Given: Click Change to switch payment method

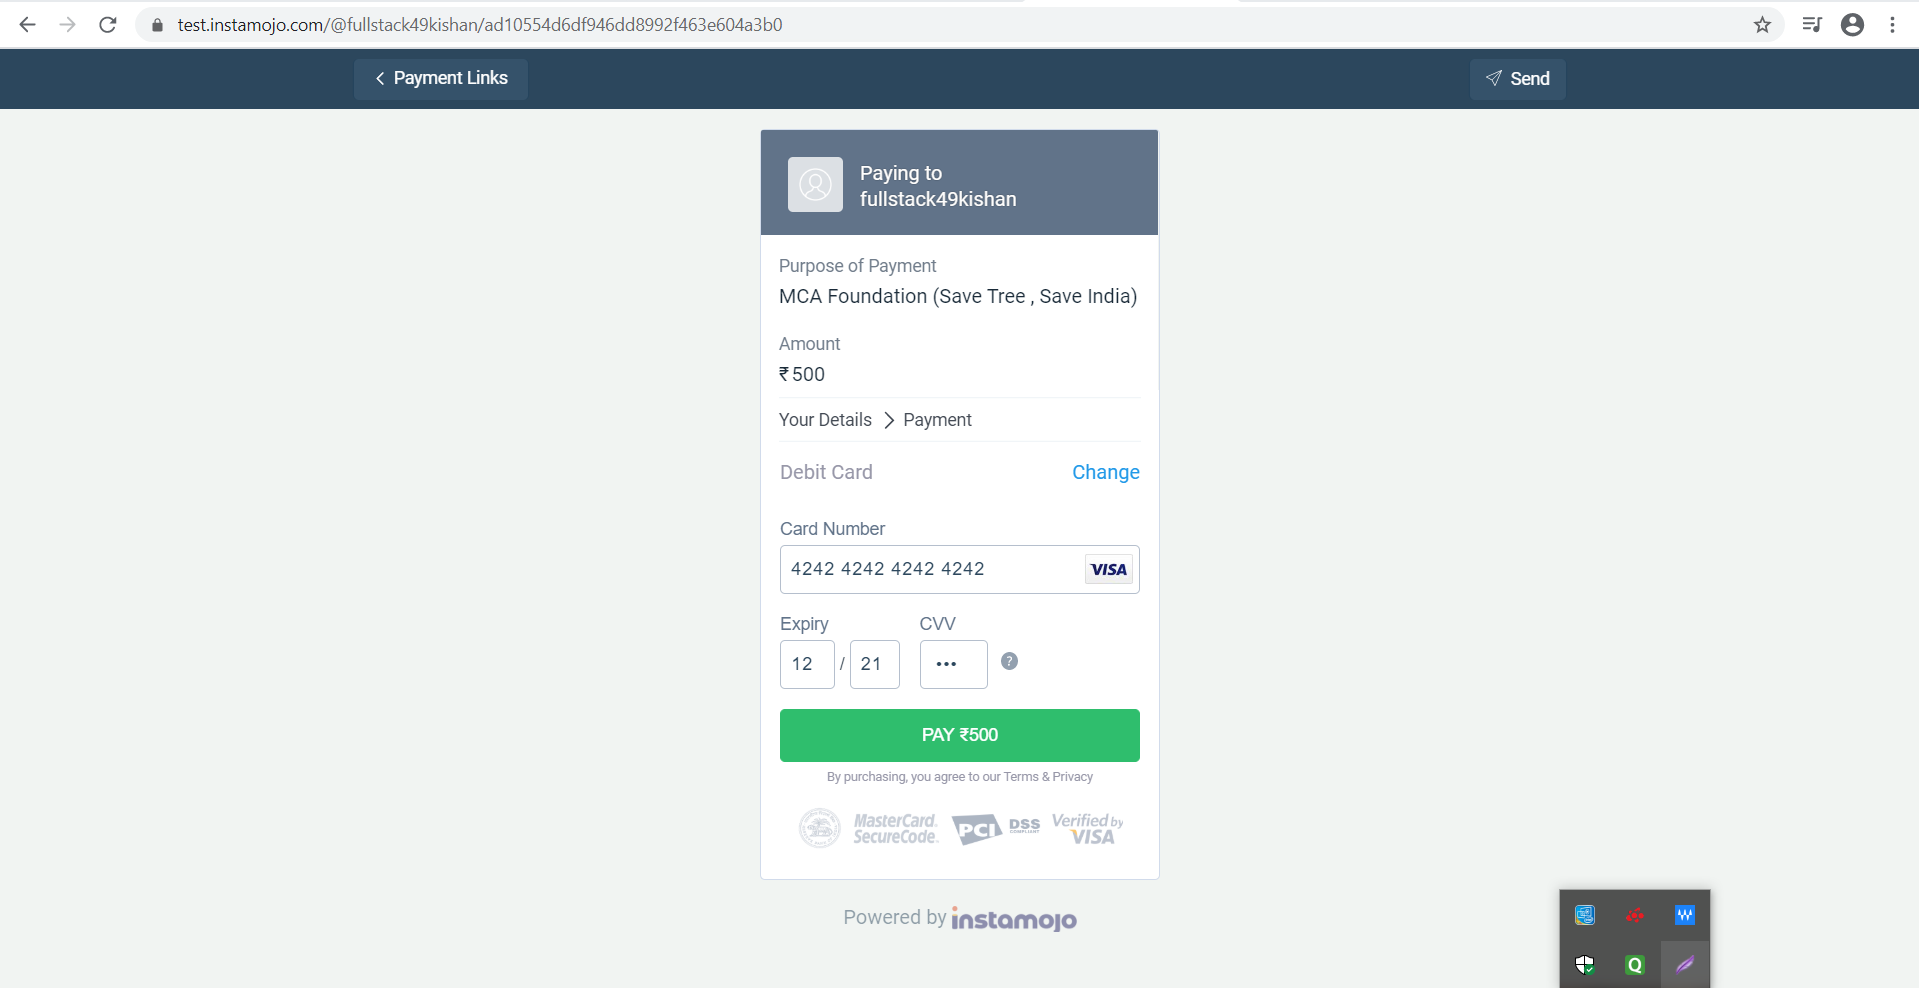Looking at the screenshot, I should 1105,472.
